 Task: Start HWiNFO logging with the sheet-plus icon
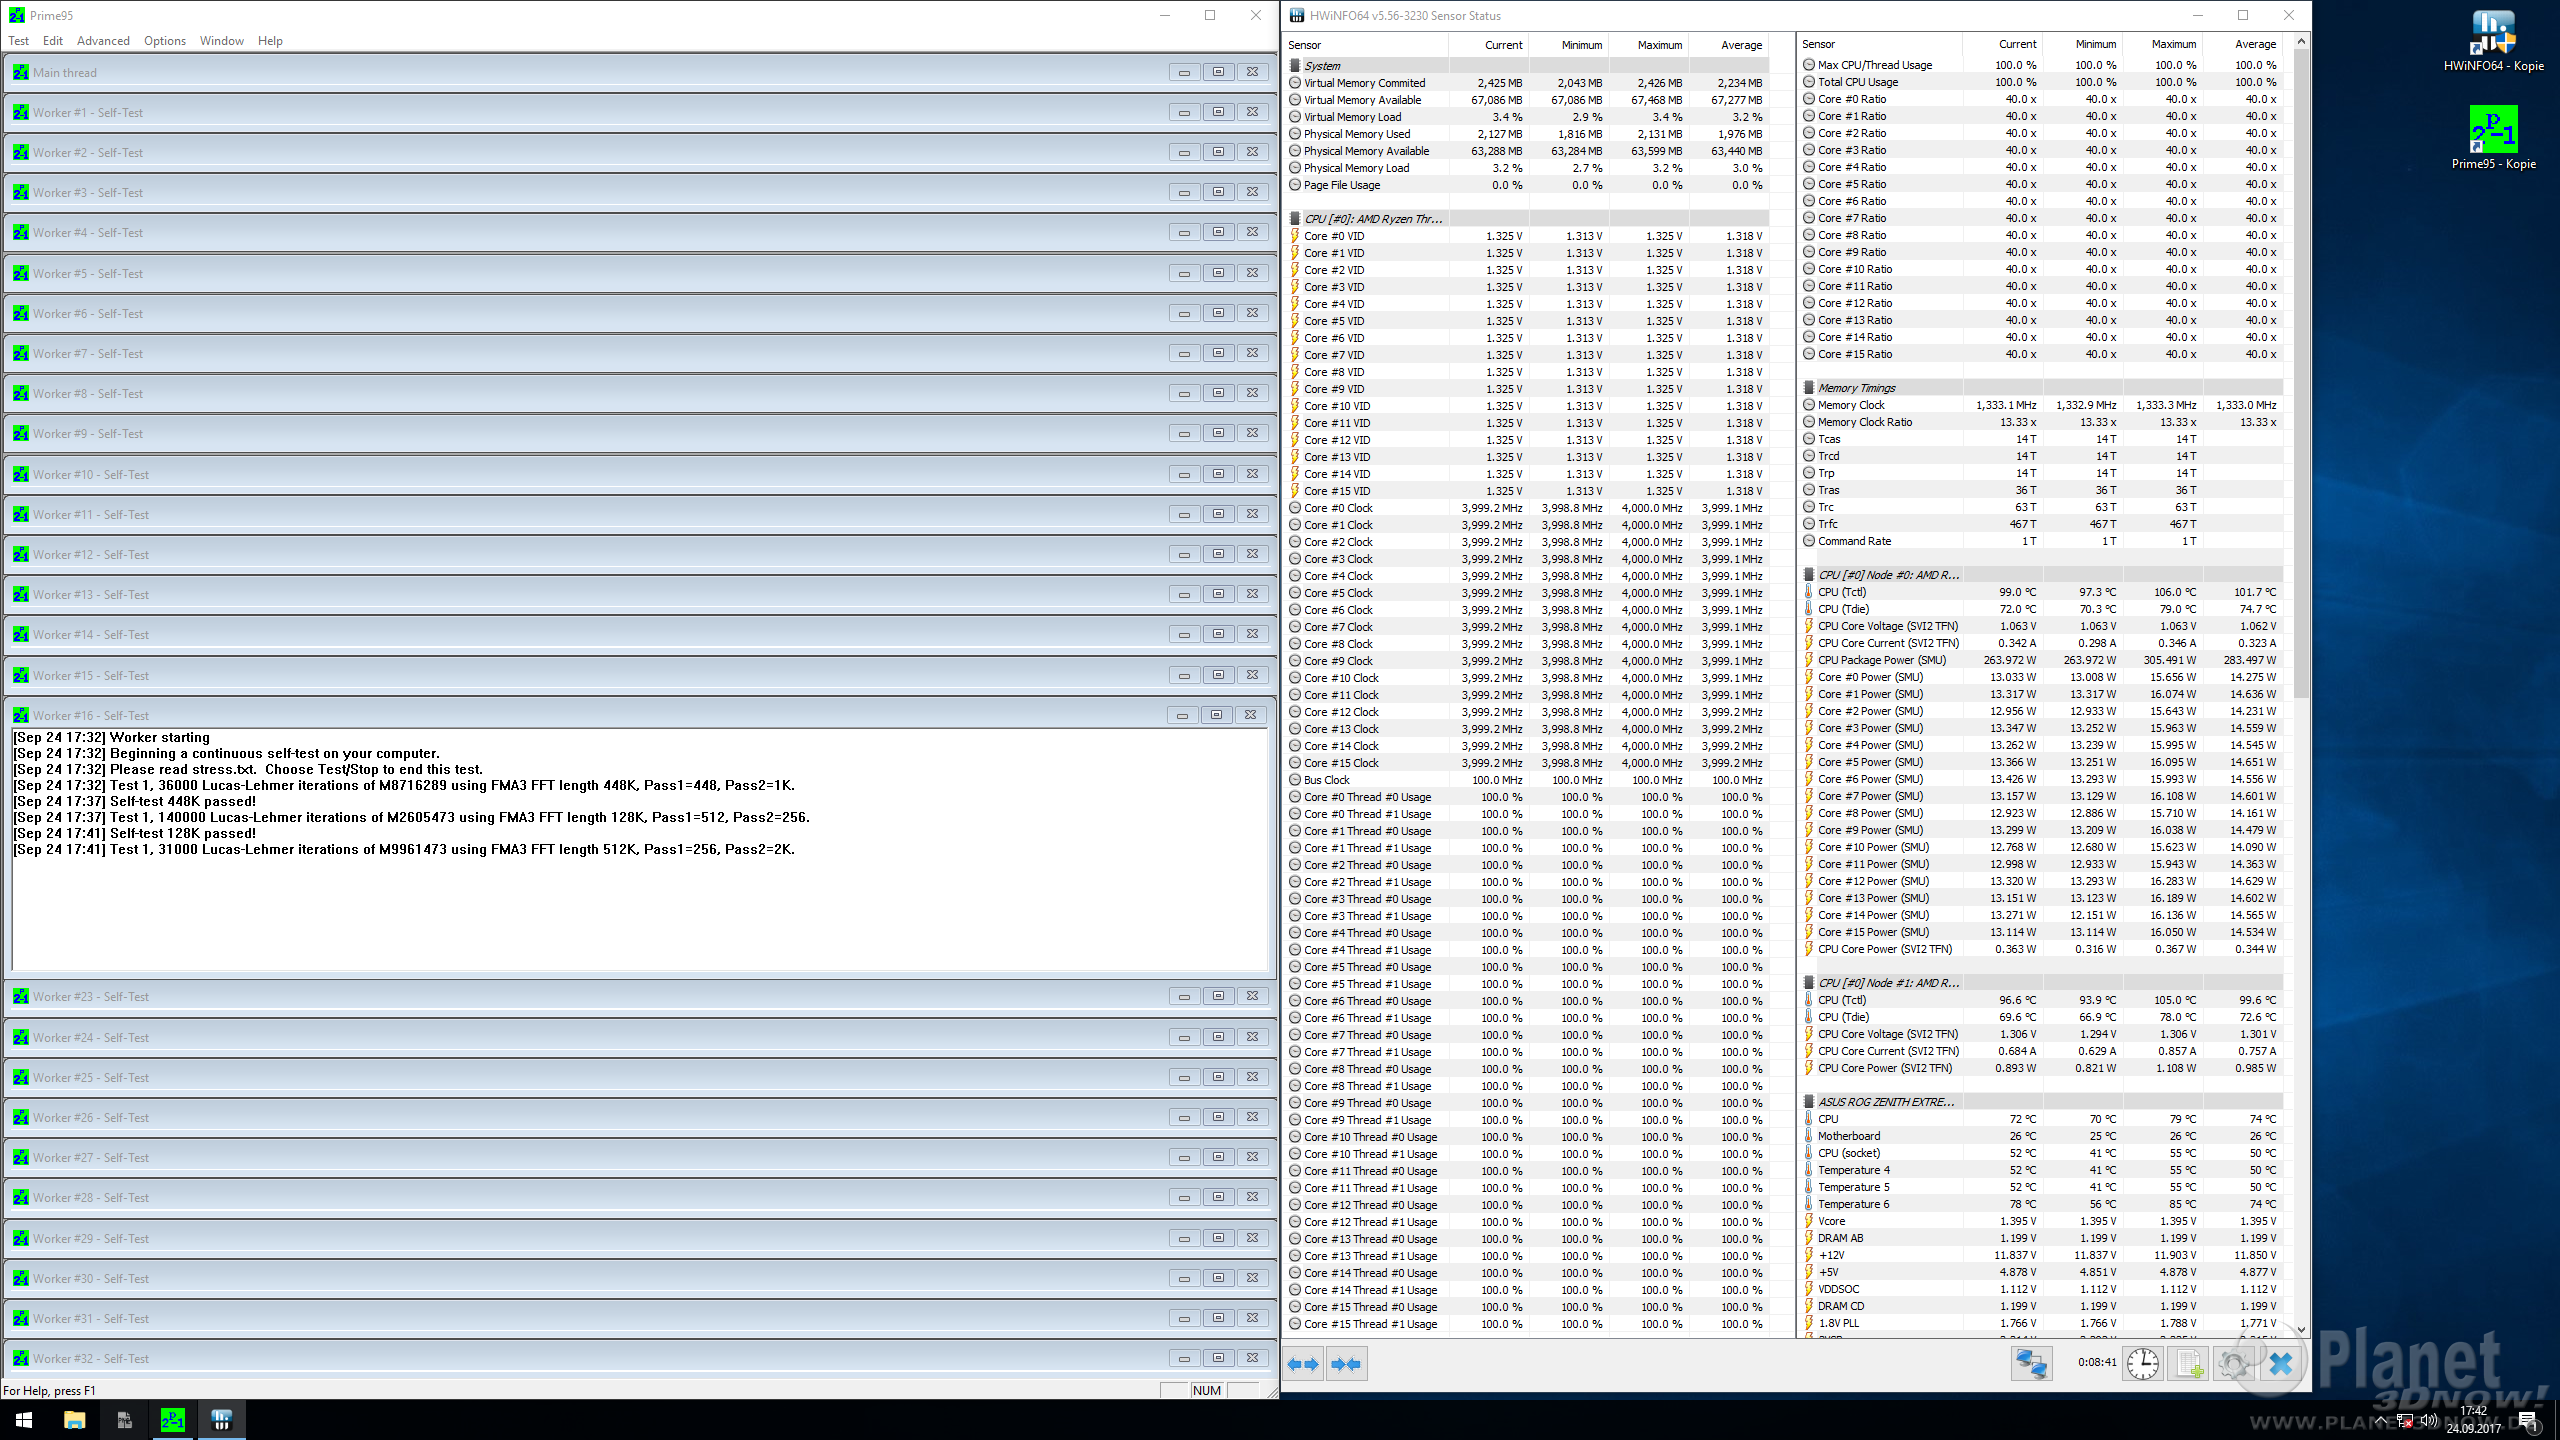pos(2188,1364)
